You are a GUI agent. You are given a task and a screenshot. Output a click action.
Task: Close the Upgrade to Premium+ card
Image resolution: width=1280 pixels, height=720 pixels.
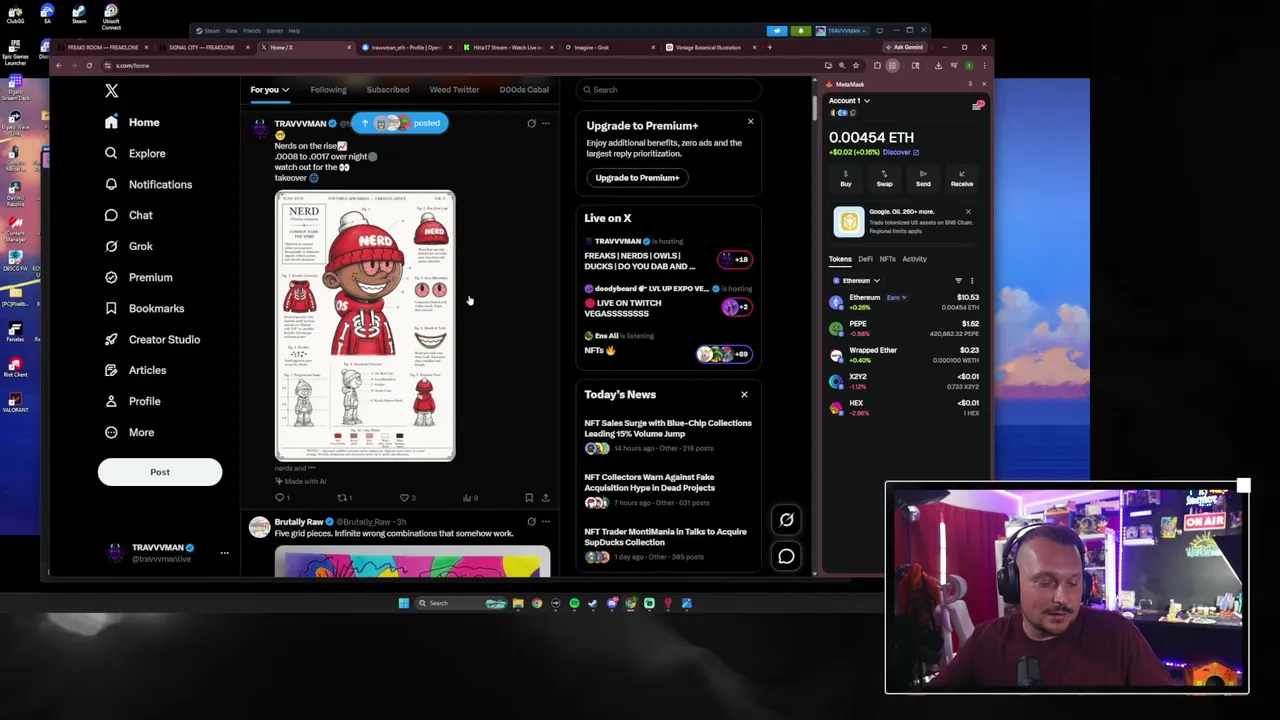tap(750, 122)
